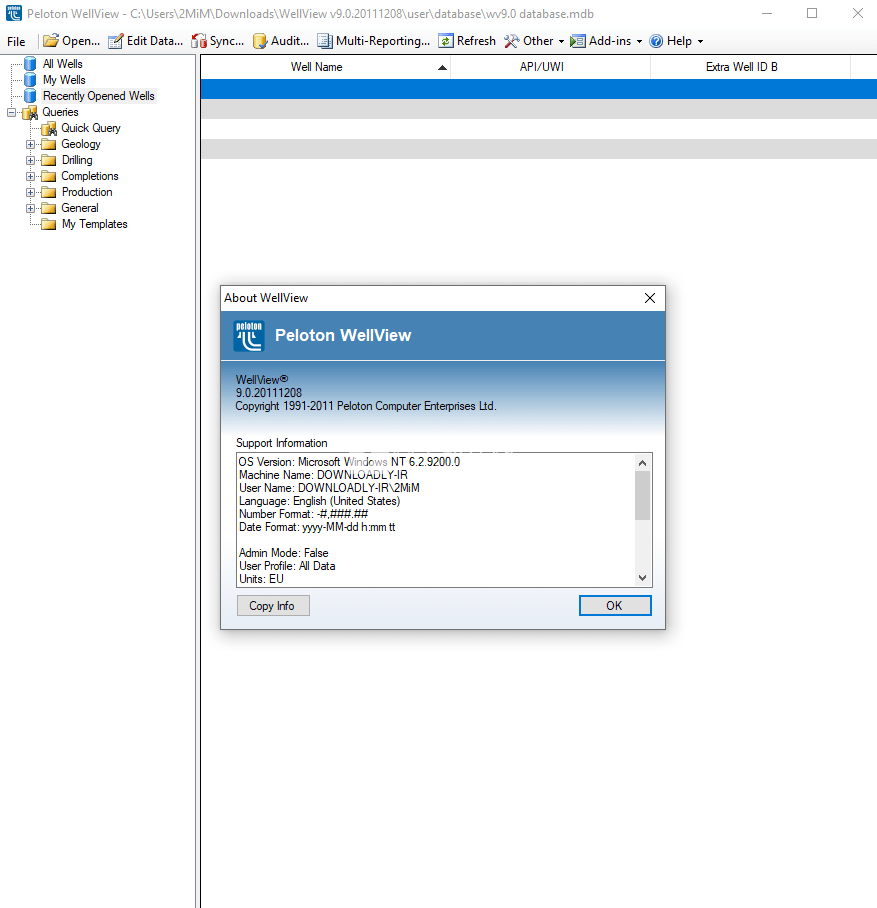Click the Audit icon in toolbar

click(260, 41)
